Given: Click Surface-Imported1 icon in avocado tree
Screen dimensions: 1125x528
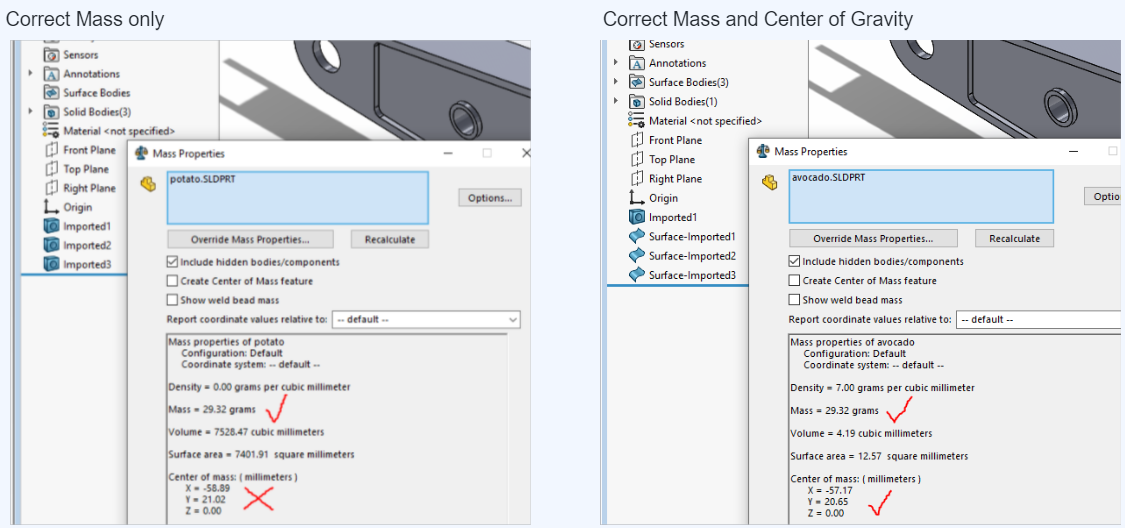Looking at the screenshot, I should point(637,236).
